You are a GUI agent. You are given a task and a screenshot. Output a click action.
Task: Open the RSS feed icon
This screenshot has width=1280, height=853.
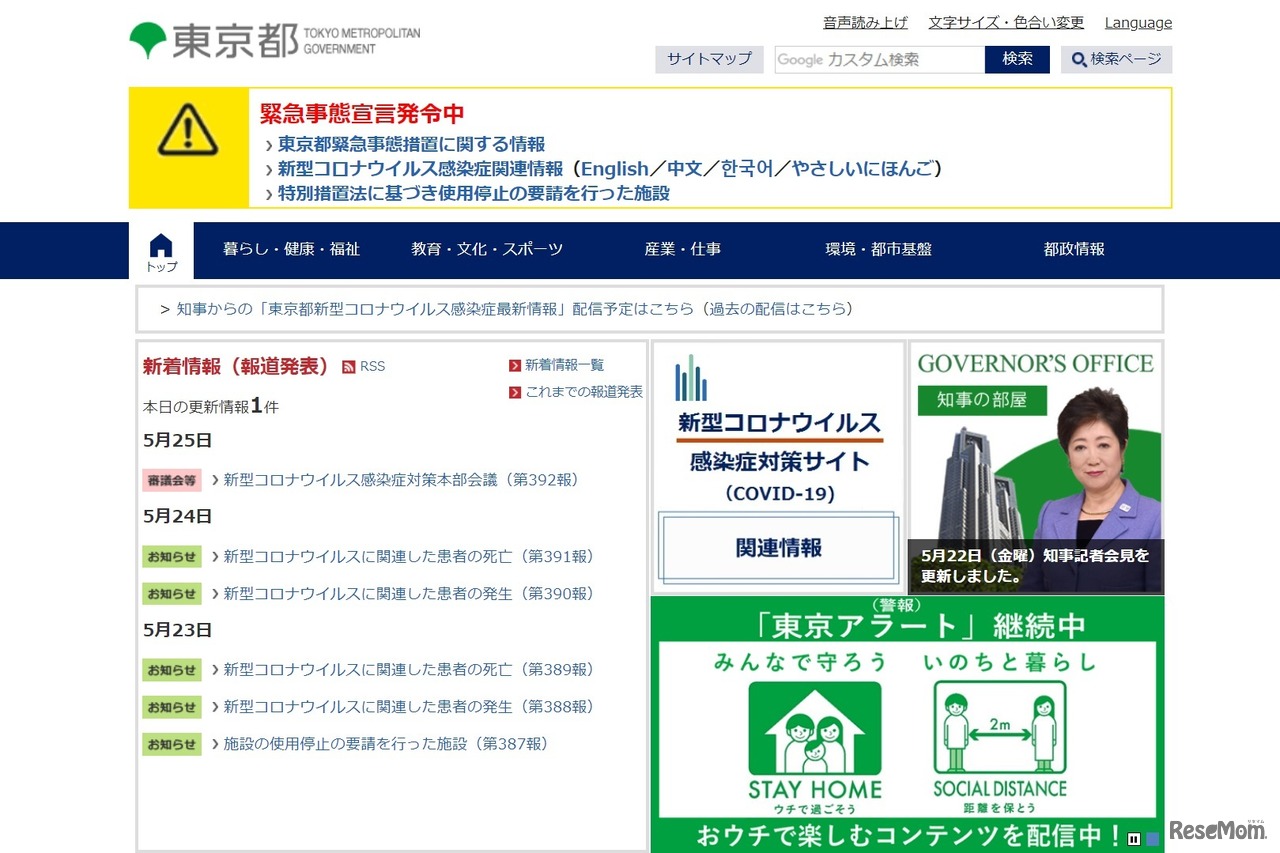click(349, 367)
